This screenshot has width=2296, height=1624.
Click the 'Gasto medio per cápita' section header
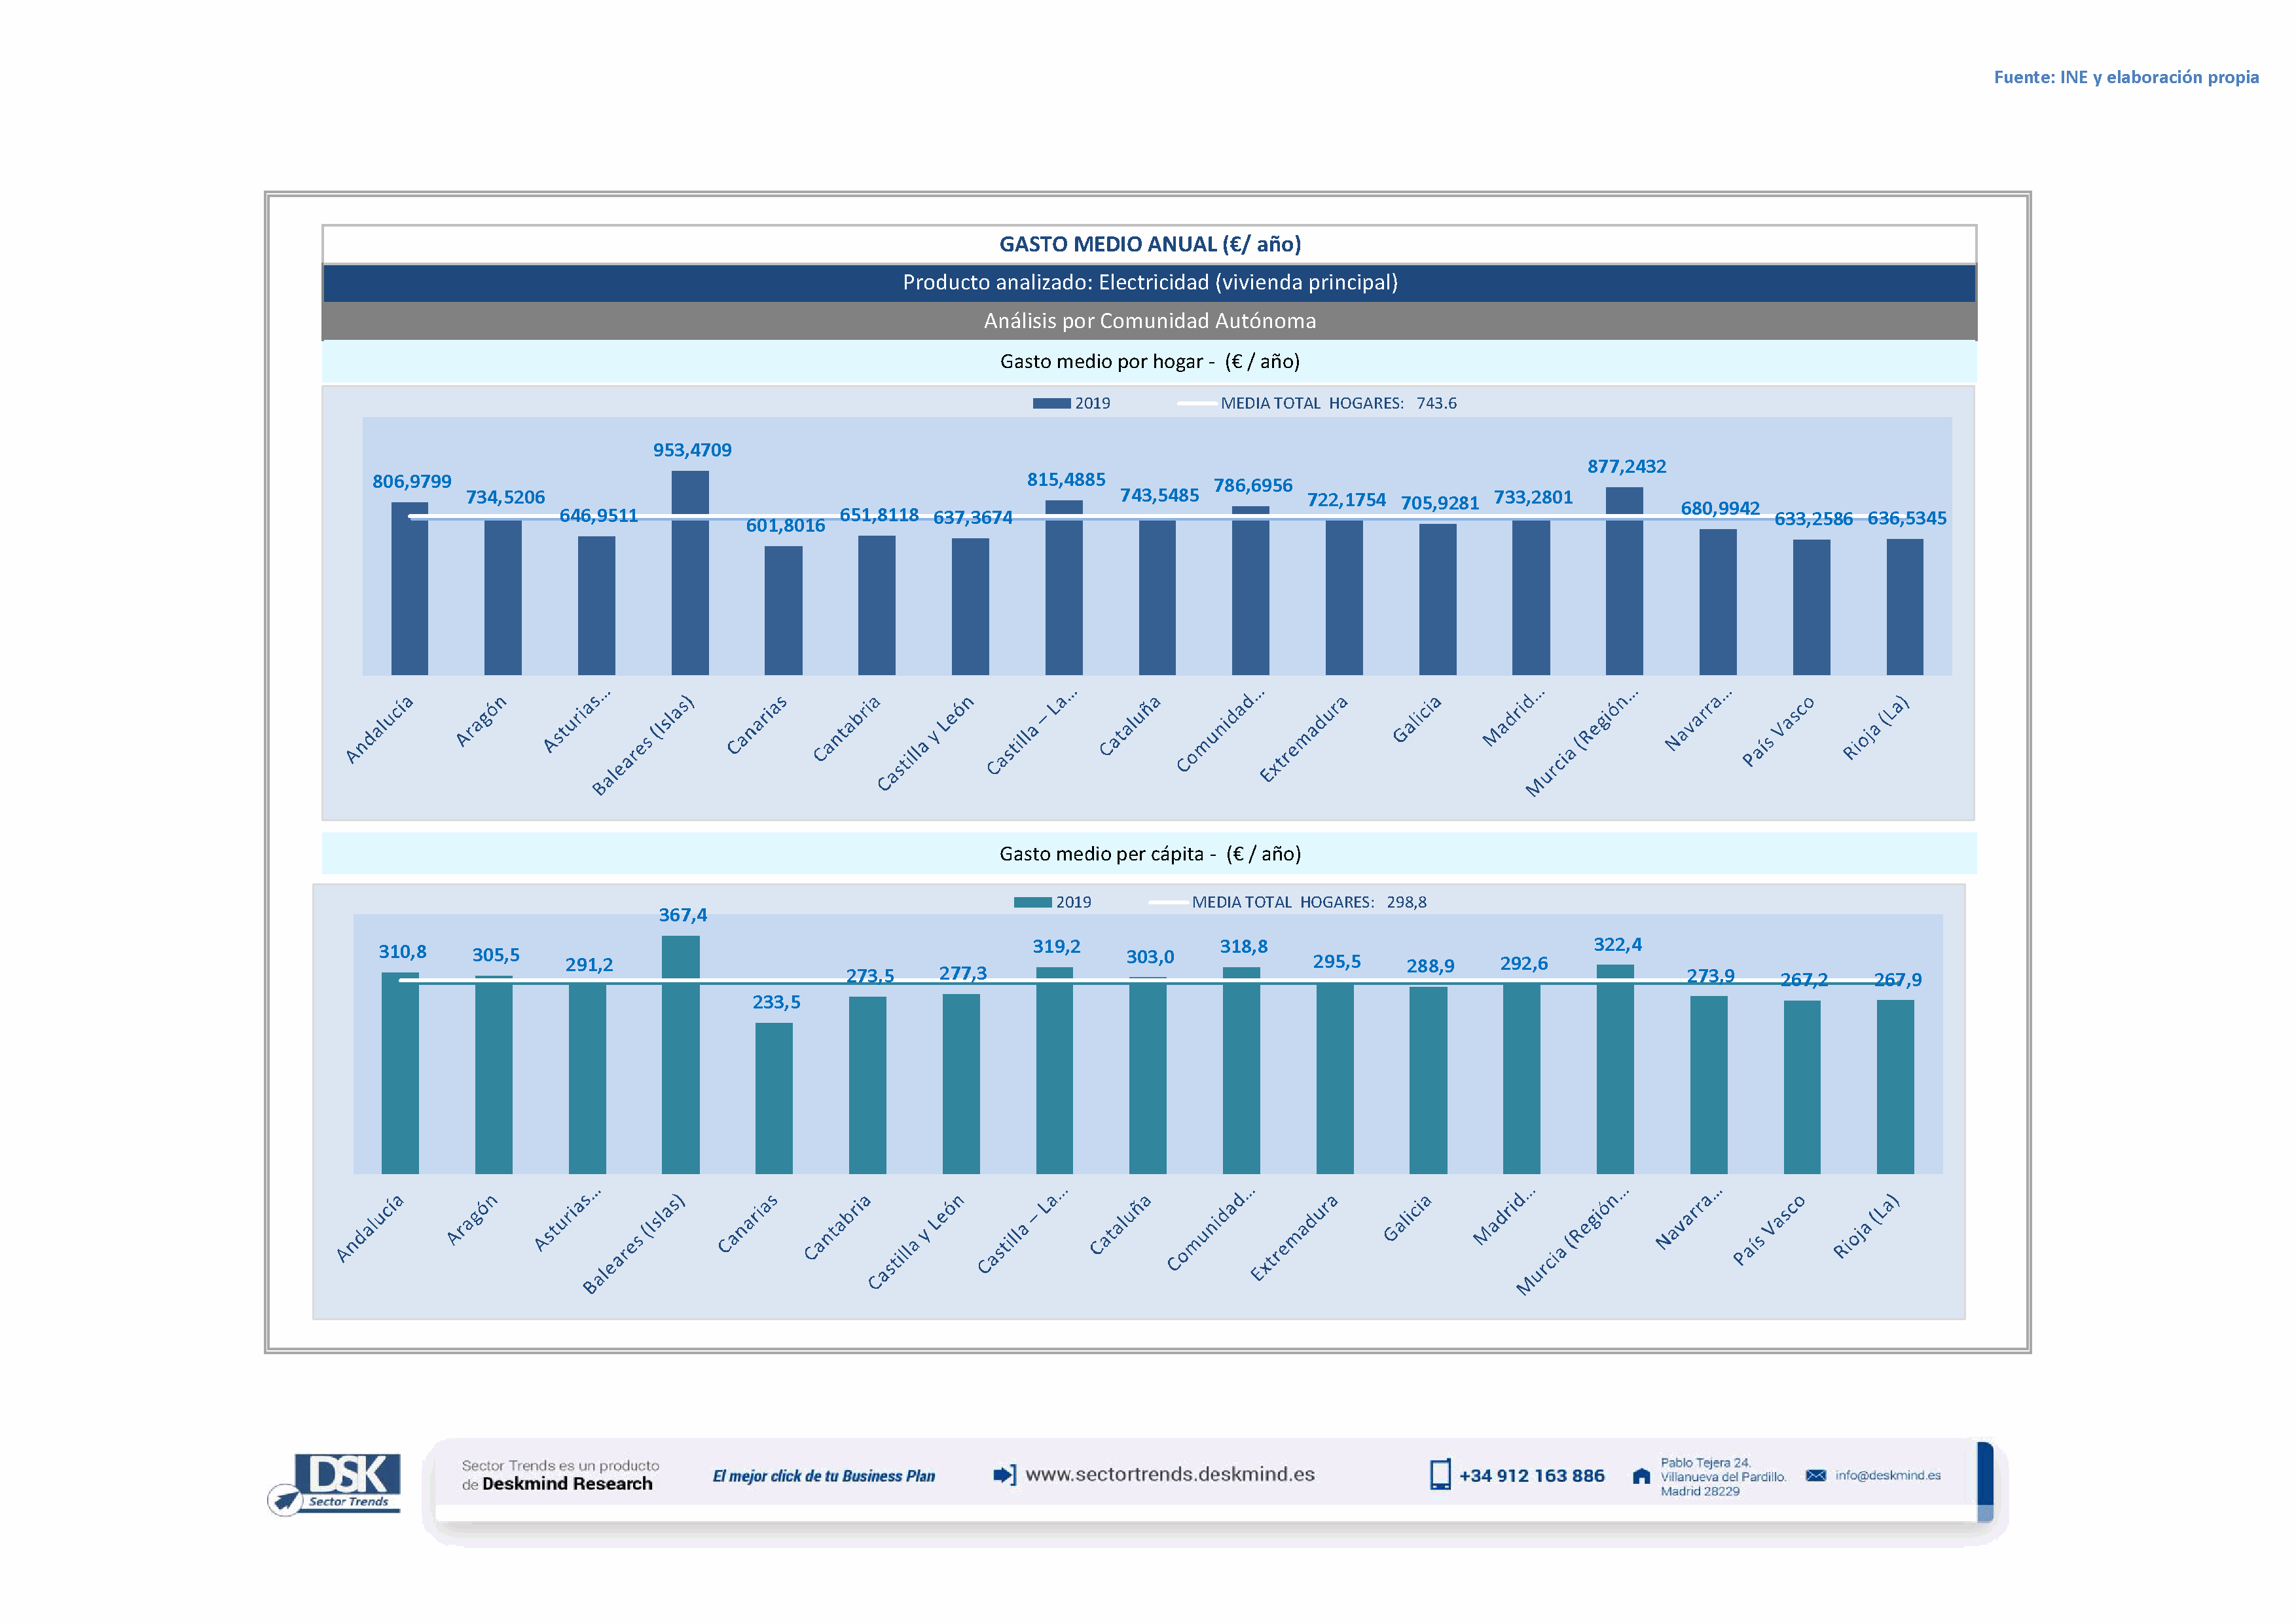pyautogui.click(x=1149, y=854)
